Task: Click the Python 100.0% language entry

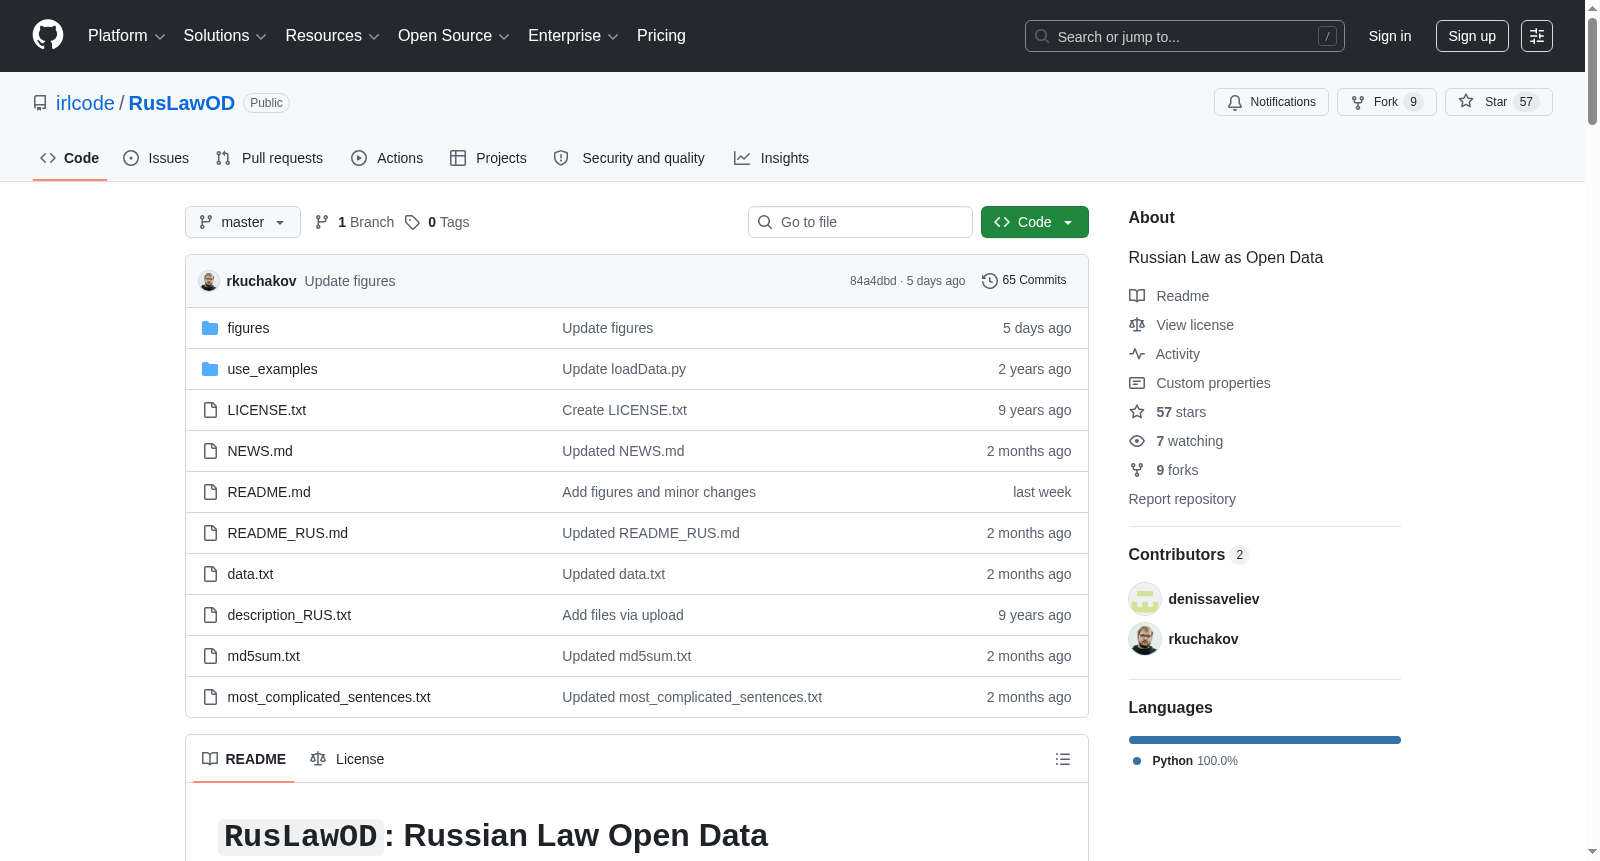Action: click(x=1185, y=761)
